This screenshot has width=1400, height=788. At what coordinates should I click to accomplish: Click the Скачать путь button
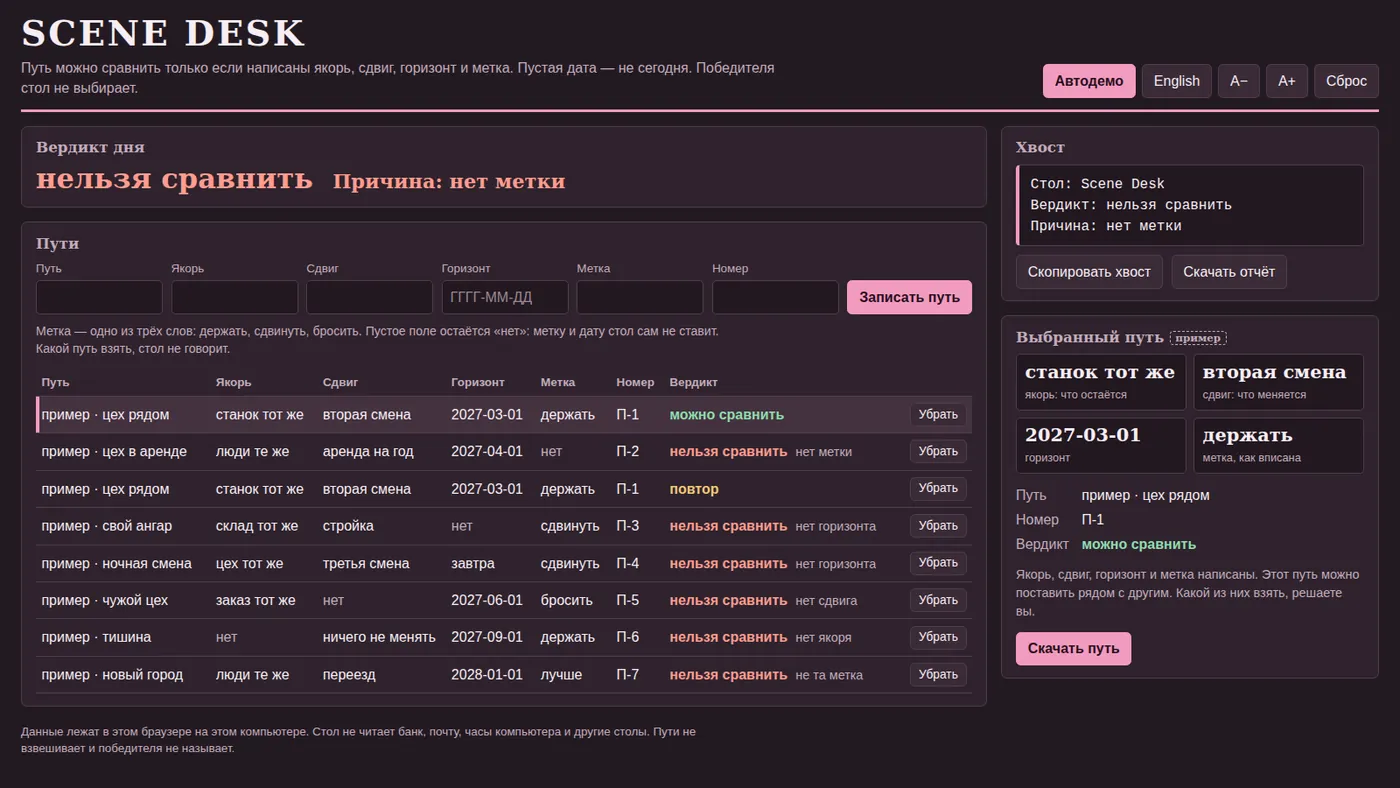click(x=1073, y=648)
